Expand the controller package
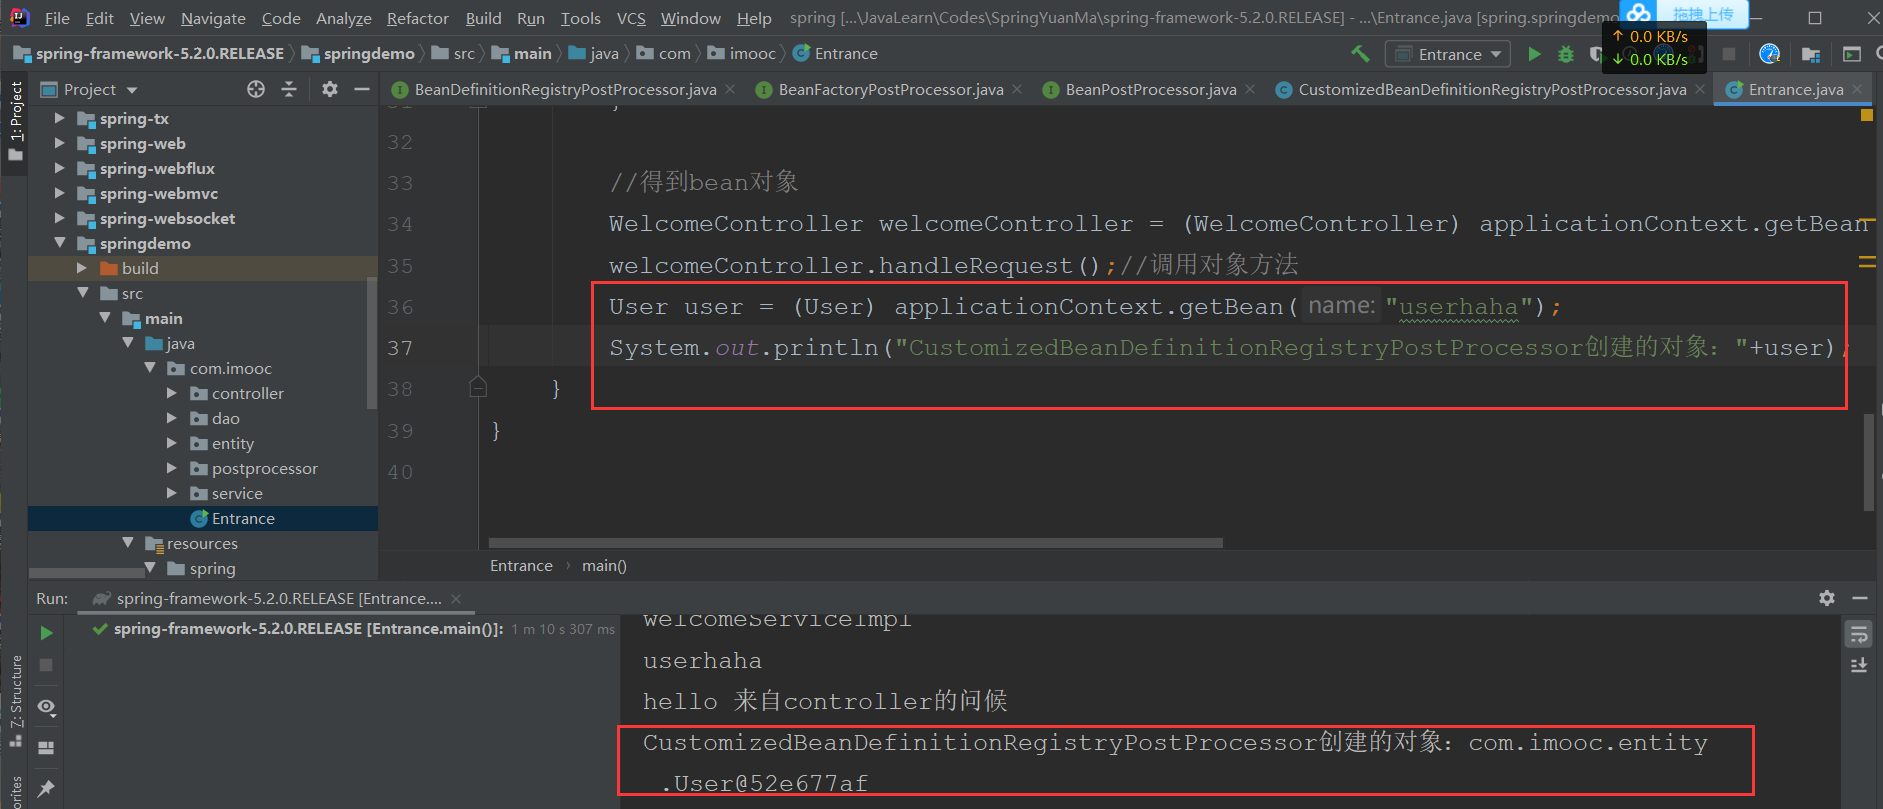The image size is (1883, 809). coord(171,393)
